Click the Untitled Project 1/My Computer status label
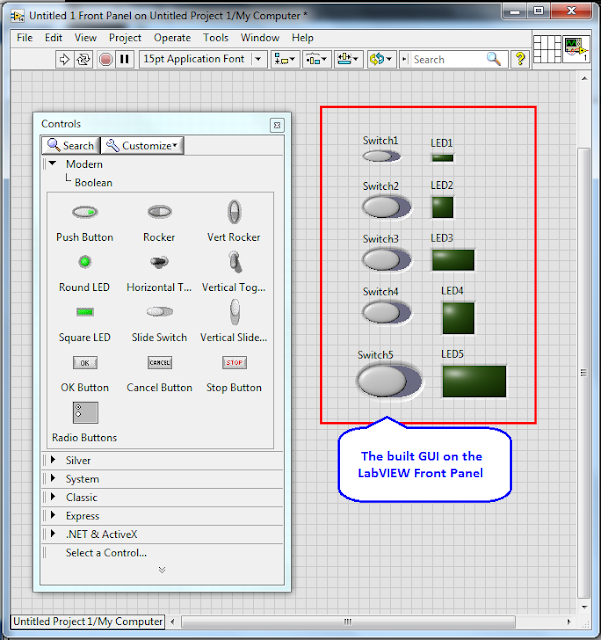Image resolution: width=601 pixels, height=640 pixels. [88, 622]
